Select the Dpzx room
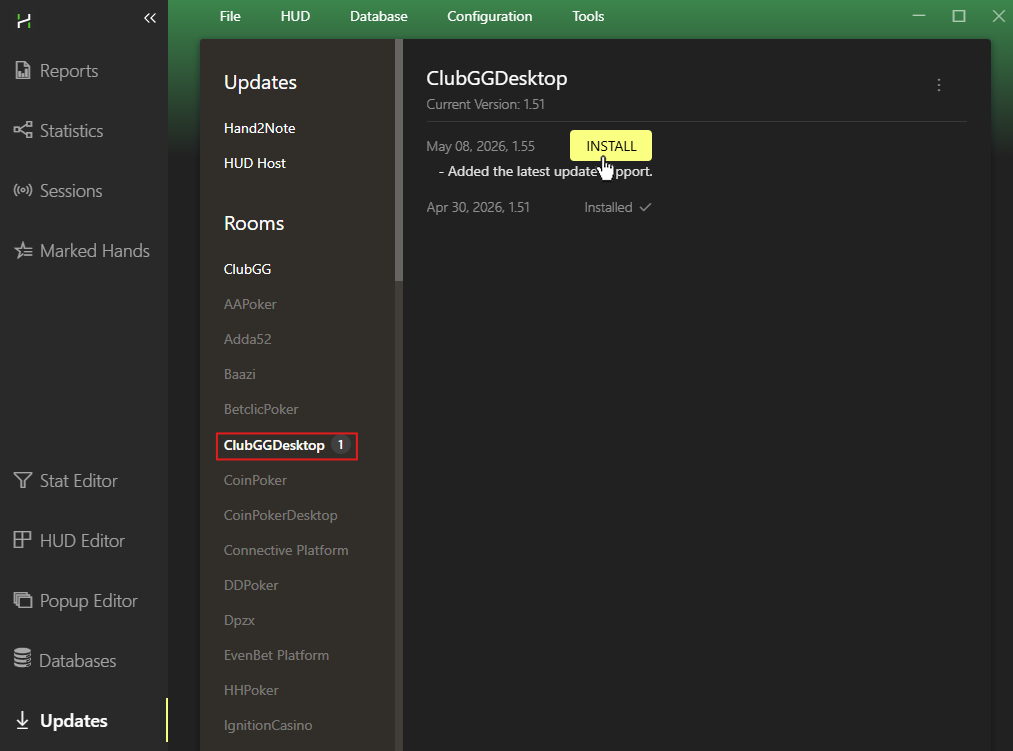The image size is (1013, 751). tap(239, 620)
